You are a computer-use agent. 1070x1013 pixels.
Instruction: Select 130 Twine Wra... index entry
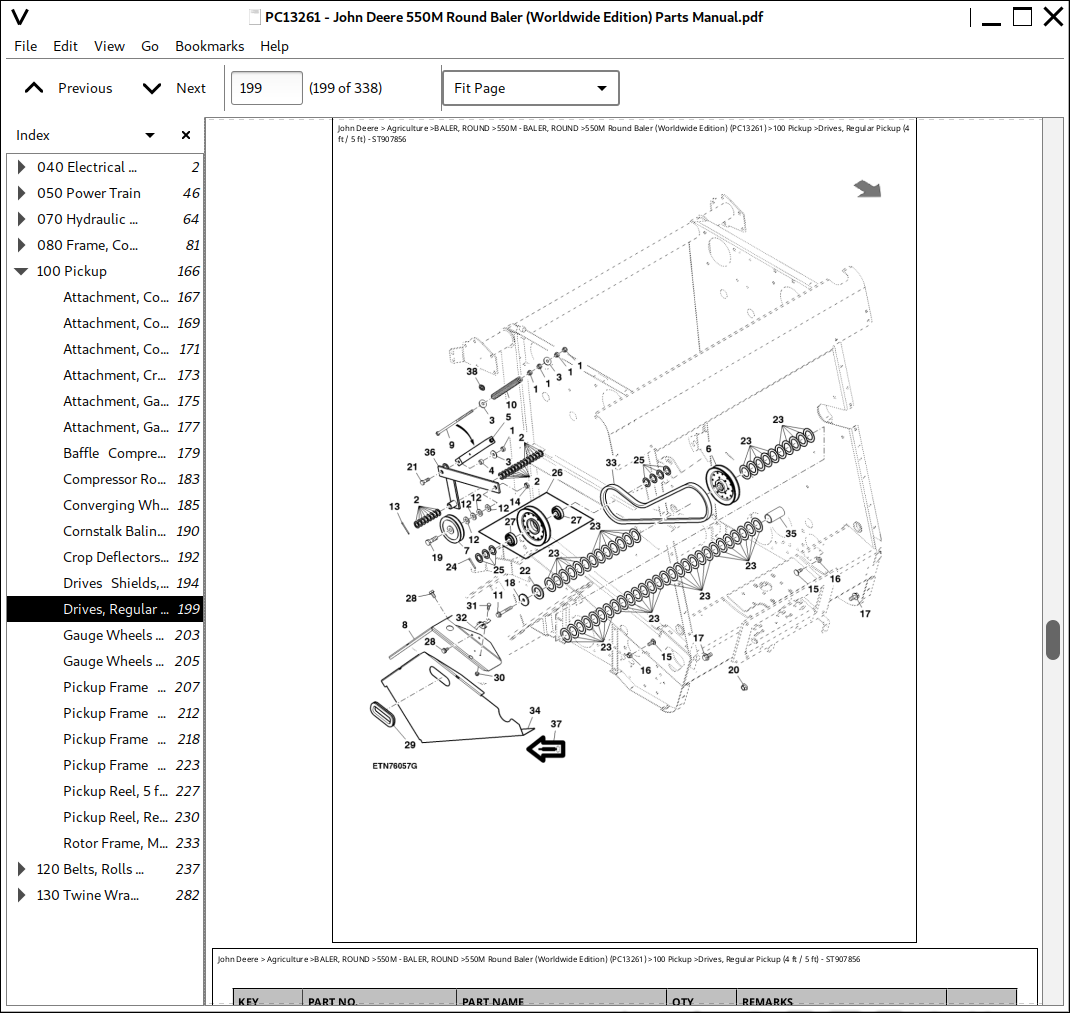pos(105,895)
